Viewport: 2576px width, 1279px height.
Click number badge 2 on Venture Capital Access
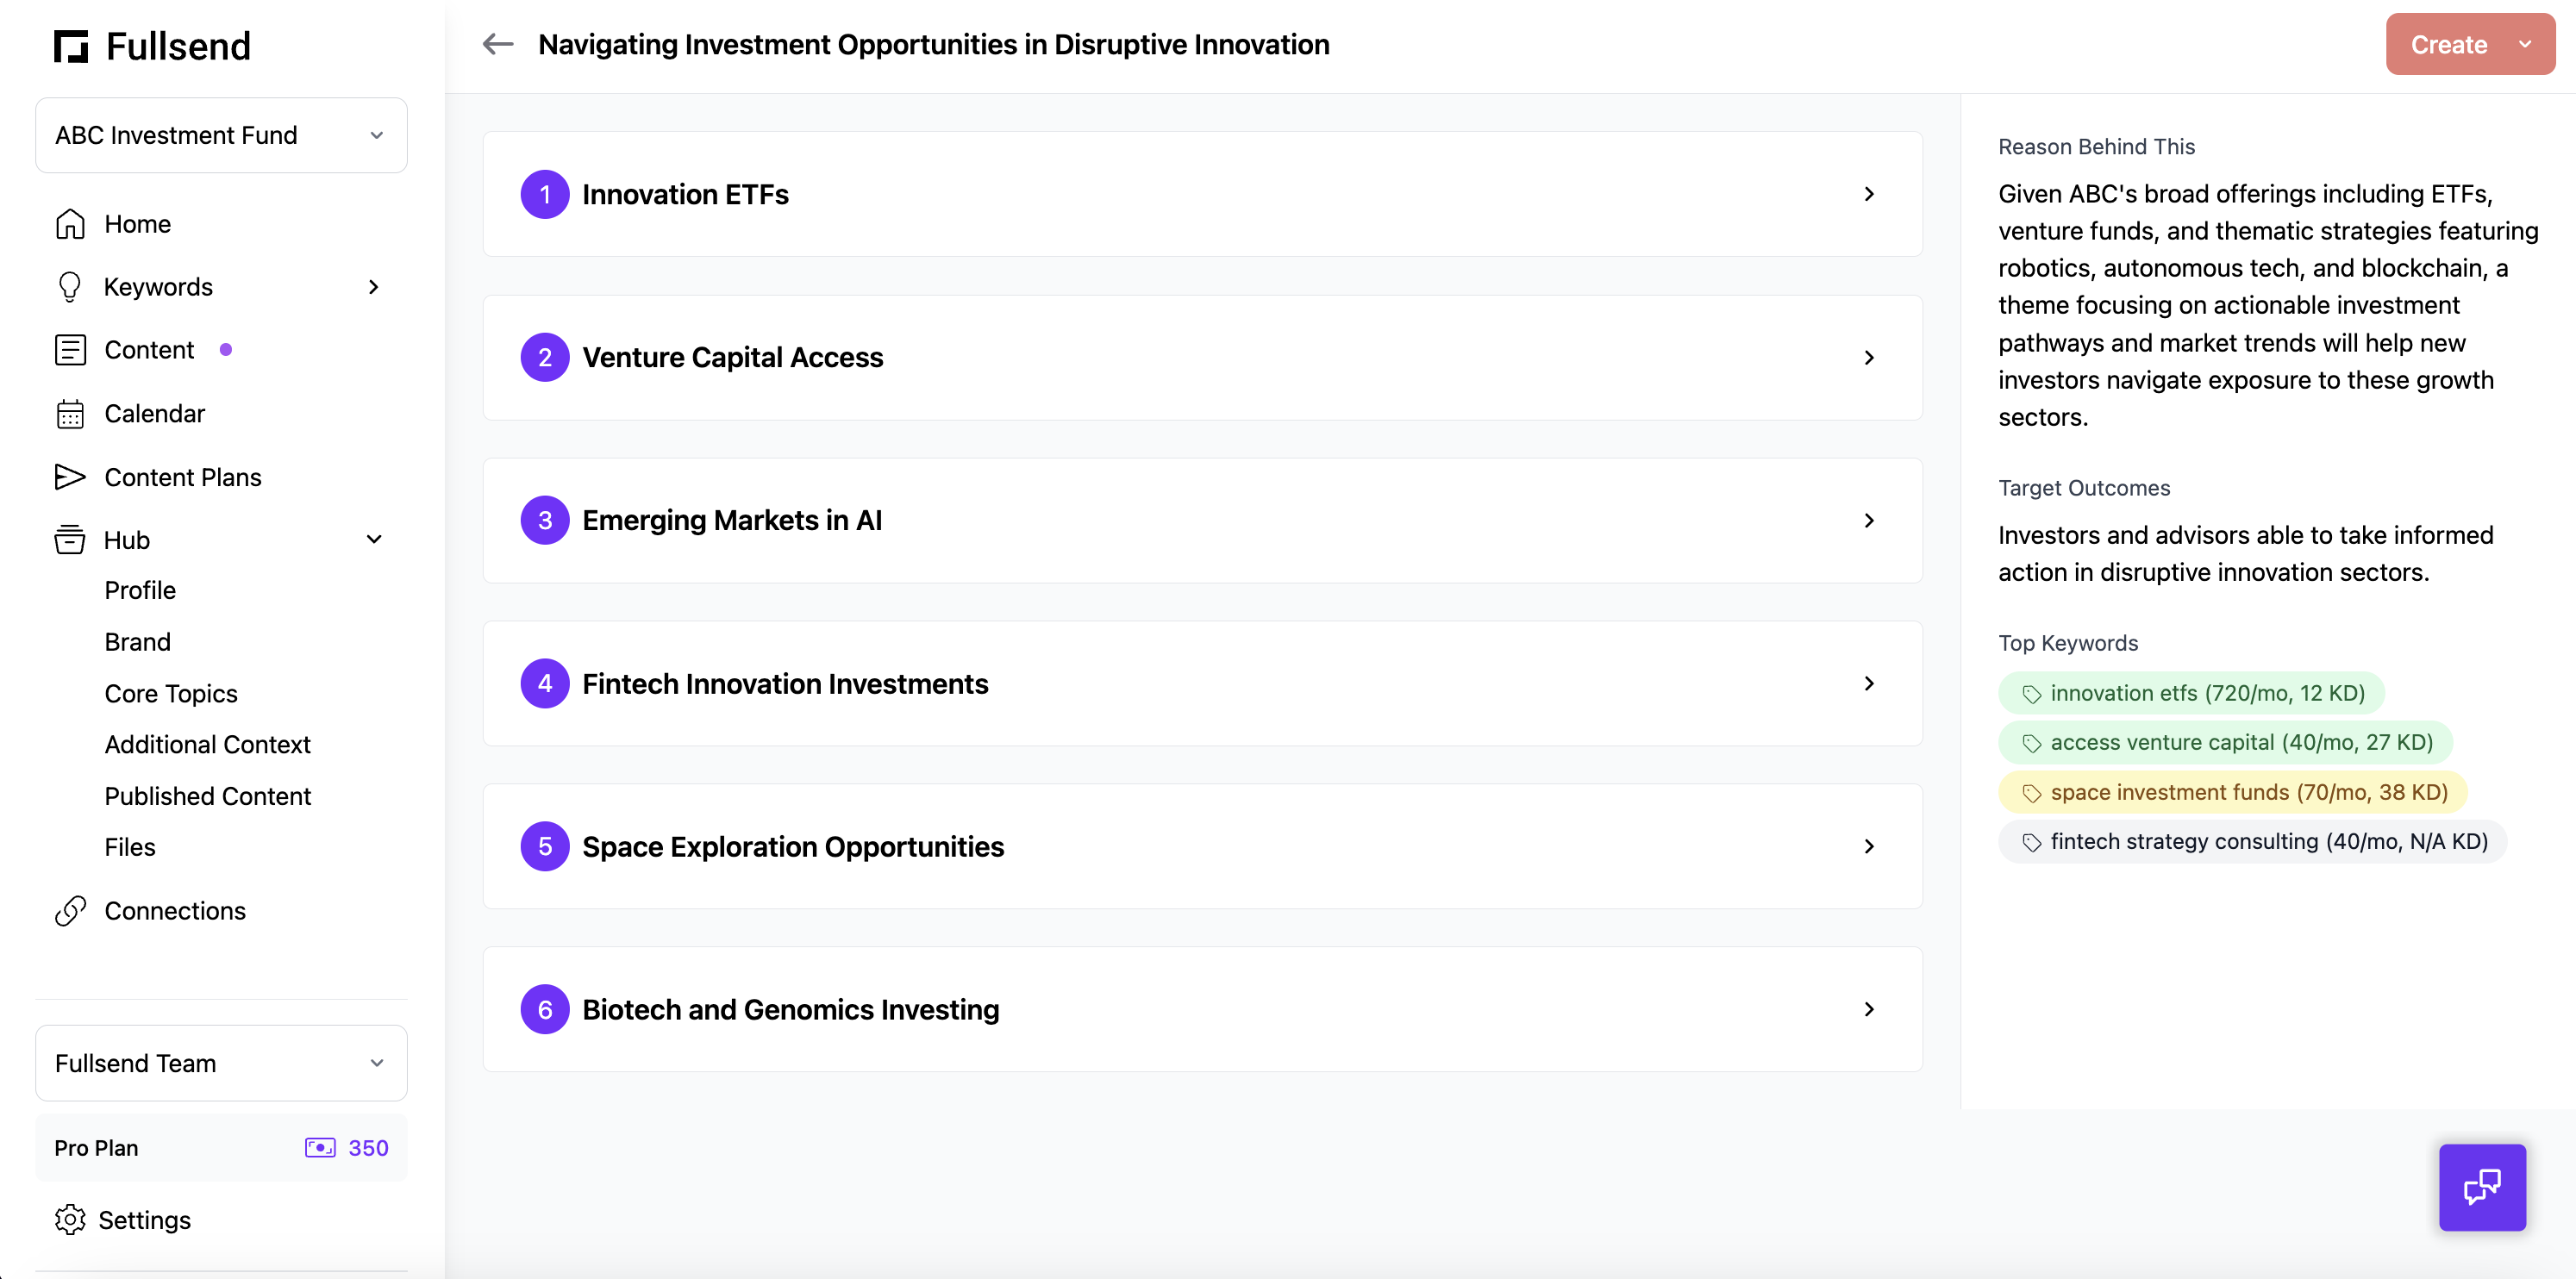(545, 357)
